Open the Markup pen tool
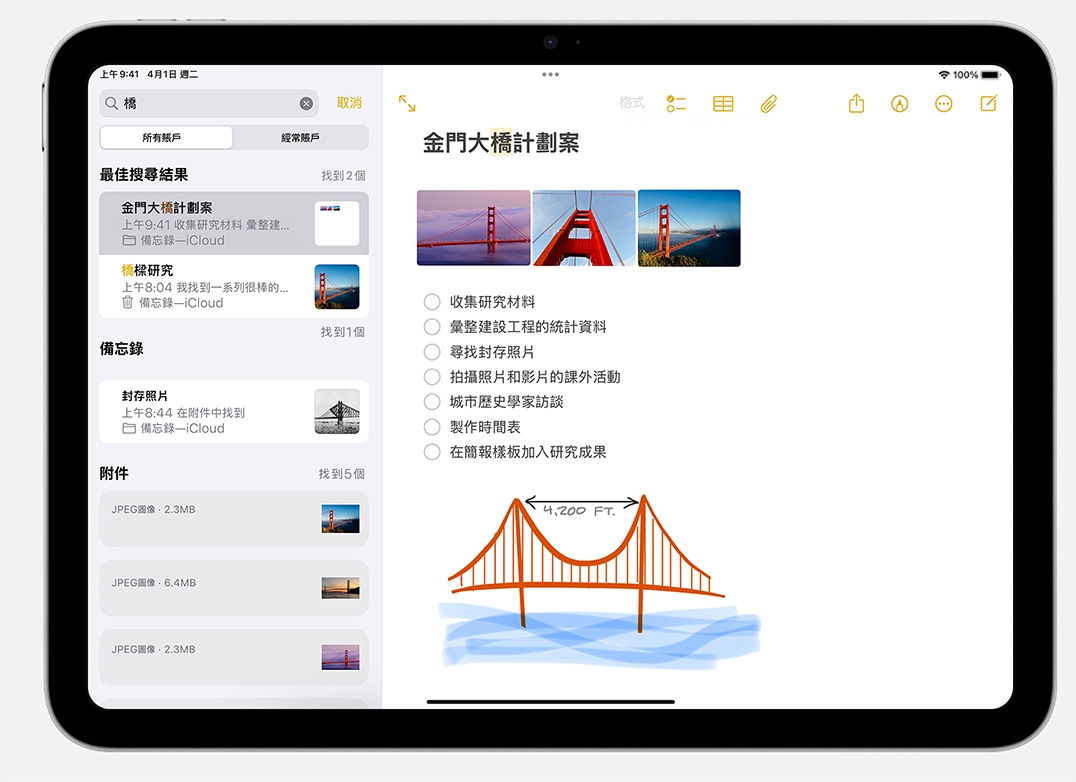This screenshot has height=782, width=1076. coord(900,104)
